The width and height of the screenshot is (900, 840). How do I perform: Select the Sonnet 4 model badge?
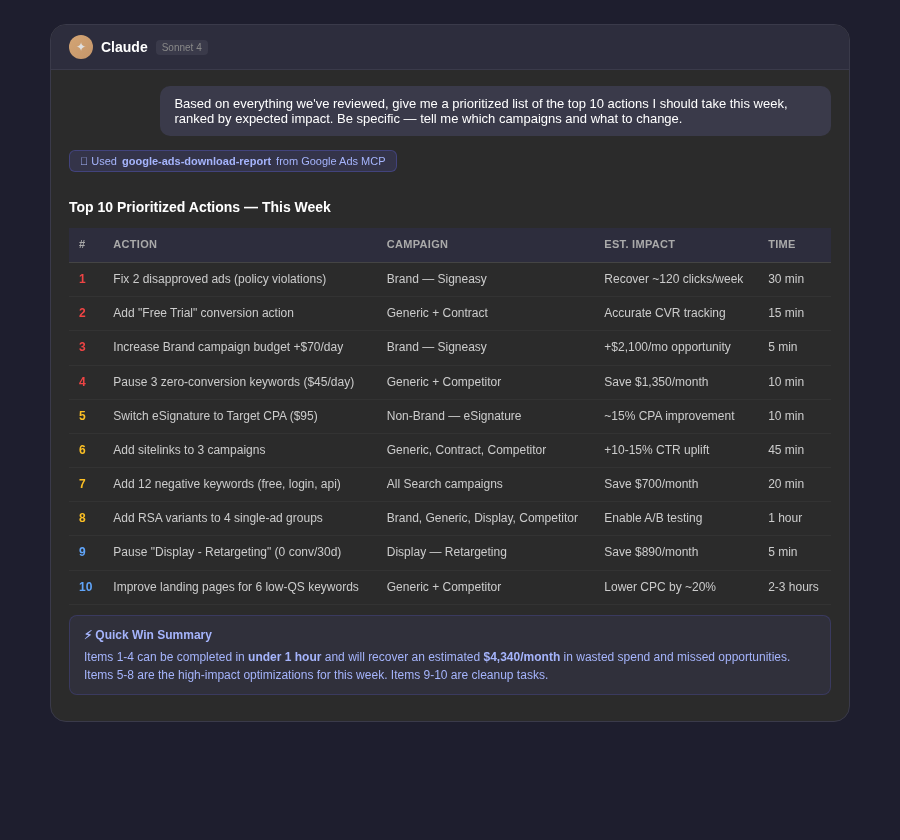(181, 47)
